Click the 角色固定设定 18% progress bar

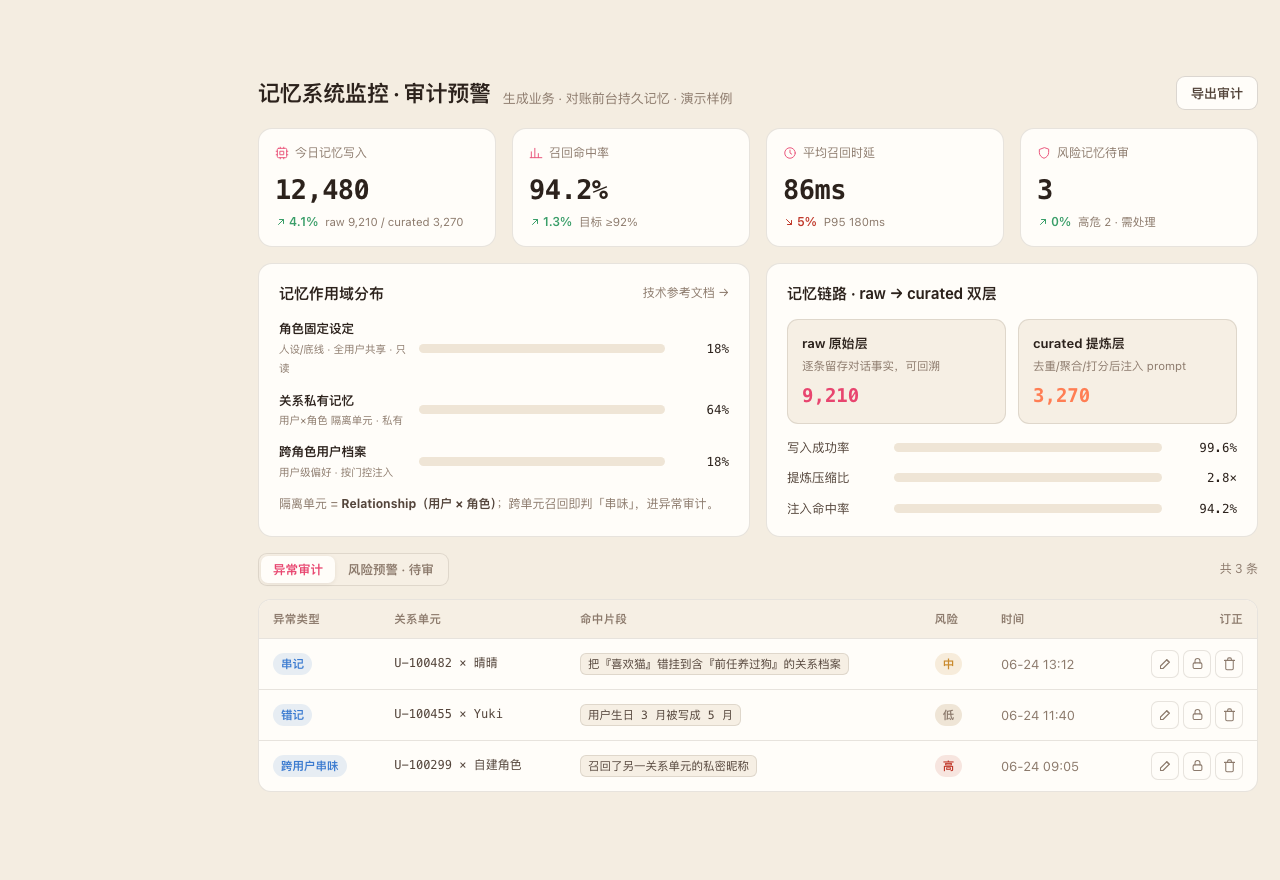pos(542,349)
